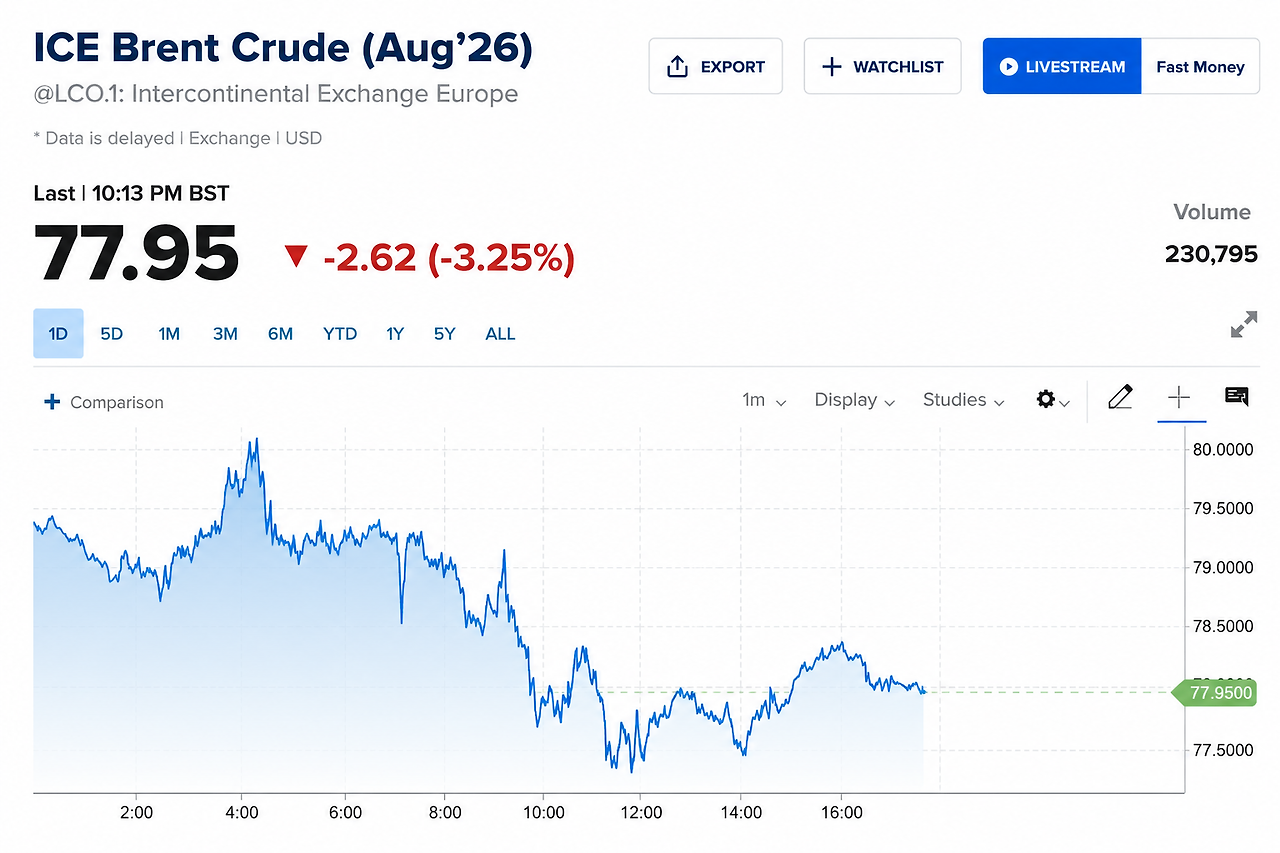Switch to the 5D time range
This screenshot has height=853, width=1280.
(112, 334)
